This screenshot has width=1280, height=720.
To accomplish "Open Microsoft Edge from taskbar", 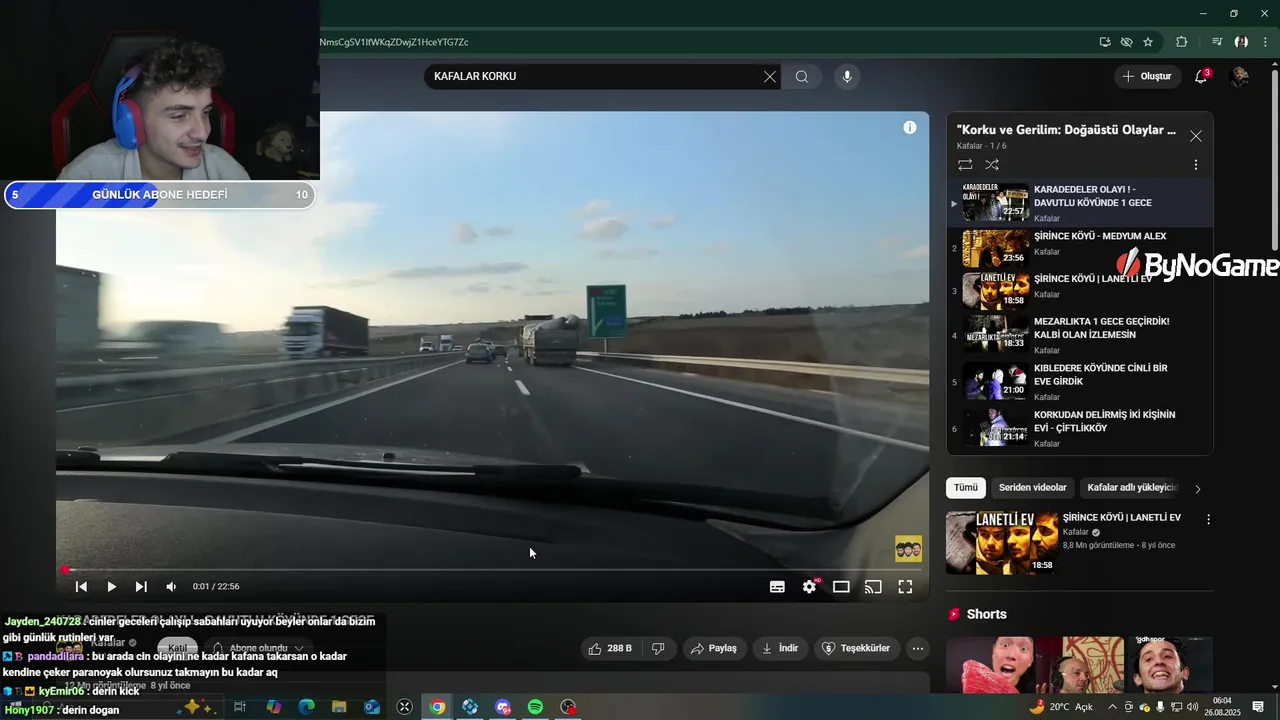I will (x=306, y=707).
